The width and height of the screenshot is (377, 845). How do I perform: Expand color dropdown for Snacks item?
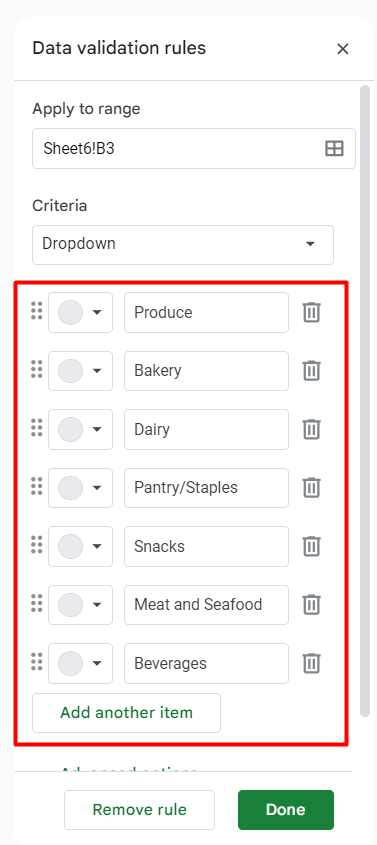pos(97,546)
